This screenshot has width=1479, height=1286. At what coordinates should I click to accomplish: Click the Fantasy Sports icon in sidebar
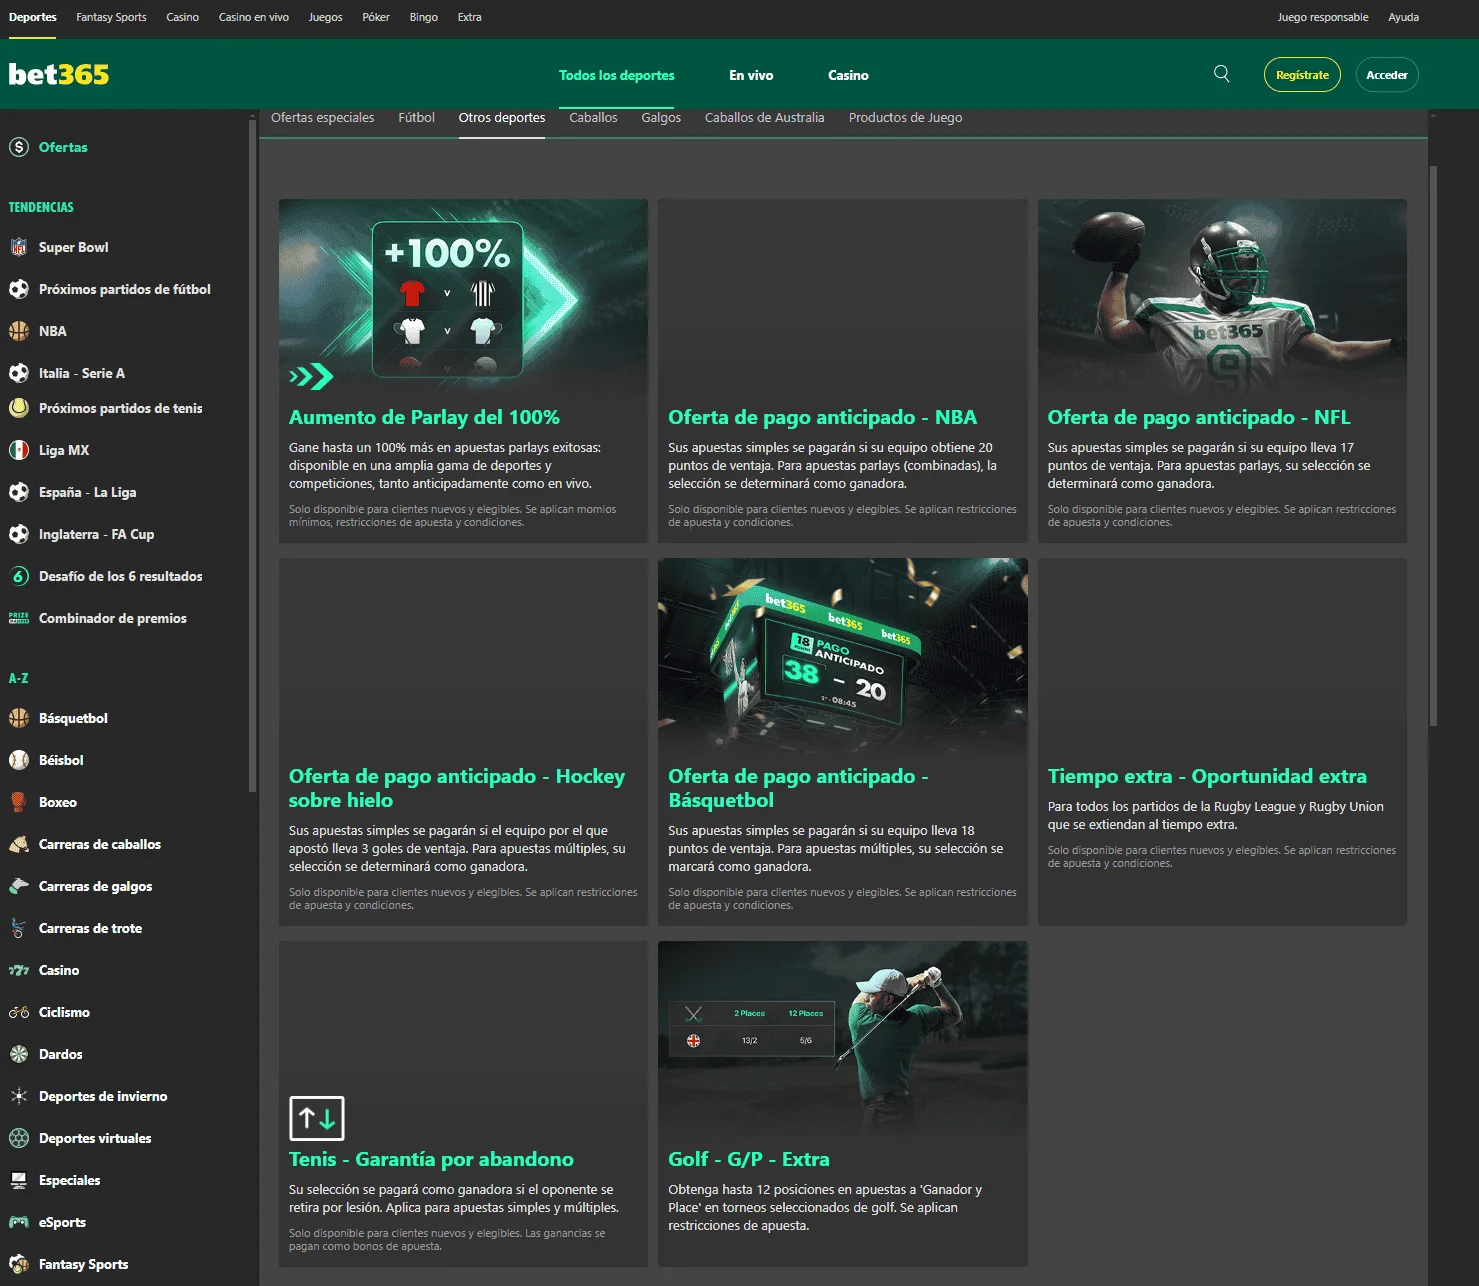point(19,1264)
